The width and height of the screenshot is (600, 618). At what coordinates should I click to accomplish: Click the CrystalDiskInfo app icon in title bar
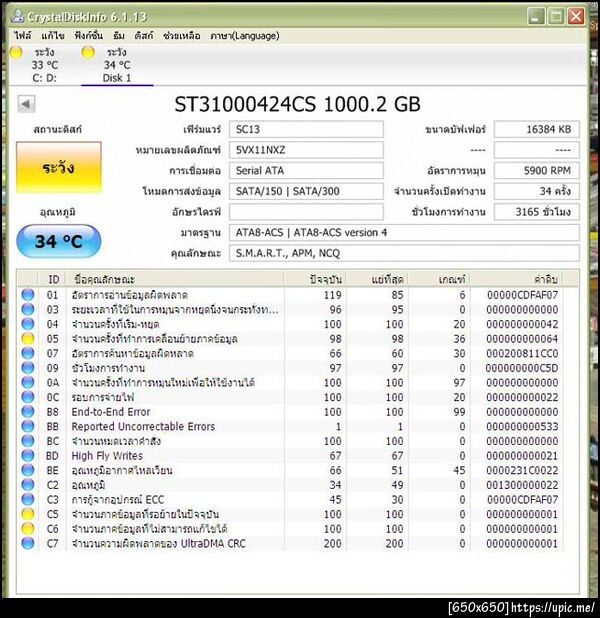[x=17, y=16]
